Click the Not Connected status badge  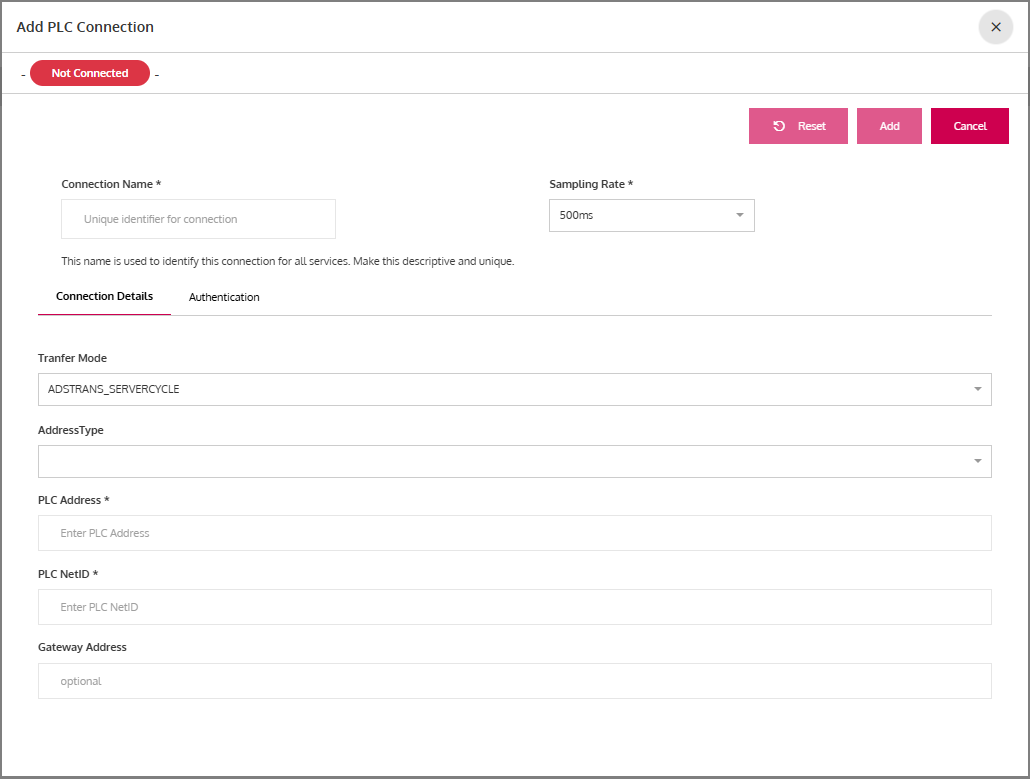tap(90, 73)
